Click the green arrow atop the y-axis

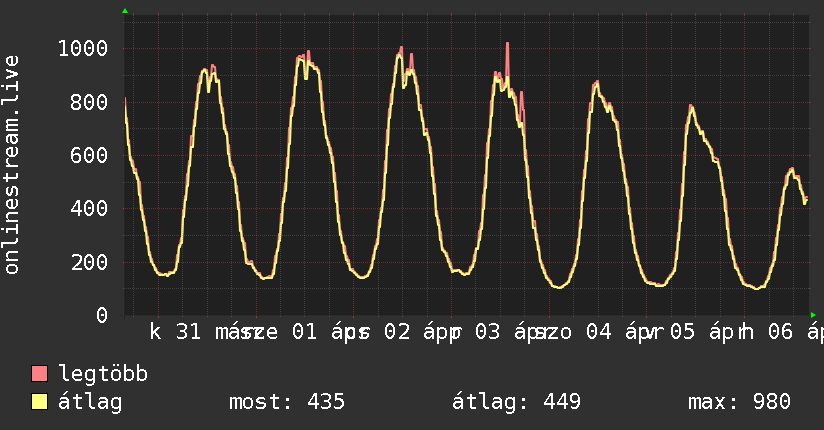[125, 11]
